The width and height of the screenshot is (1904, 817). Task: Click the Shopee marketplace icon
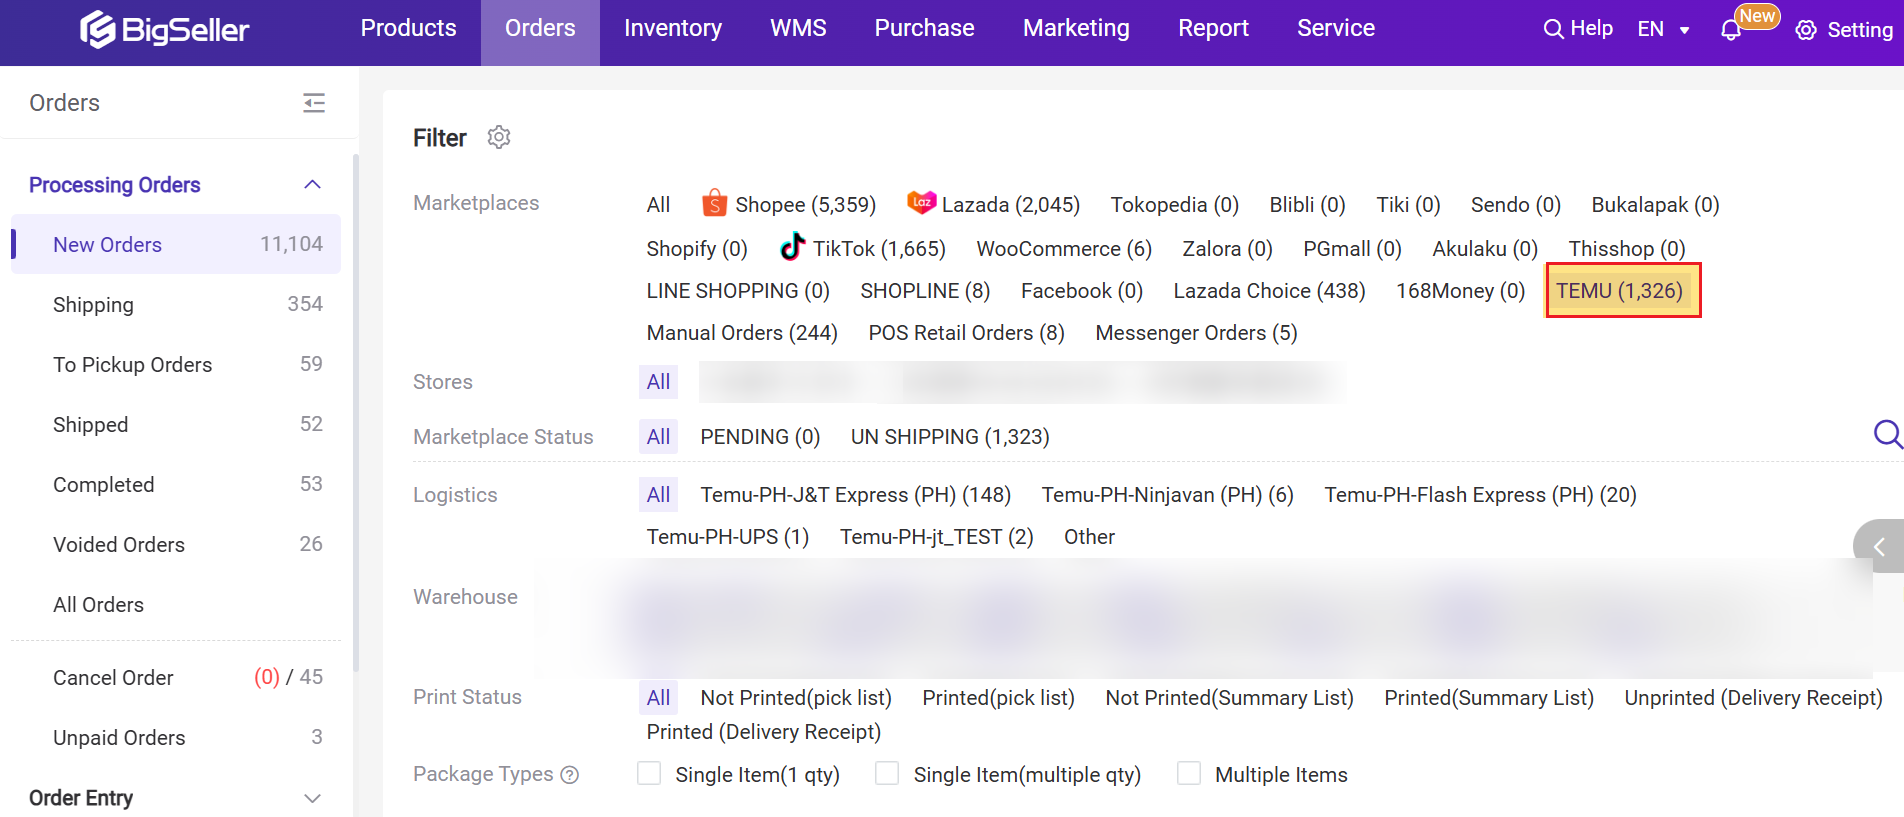coord(714,203)
